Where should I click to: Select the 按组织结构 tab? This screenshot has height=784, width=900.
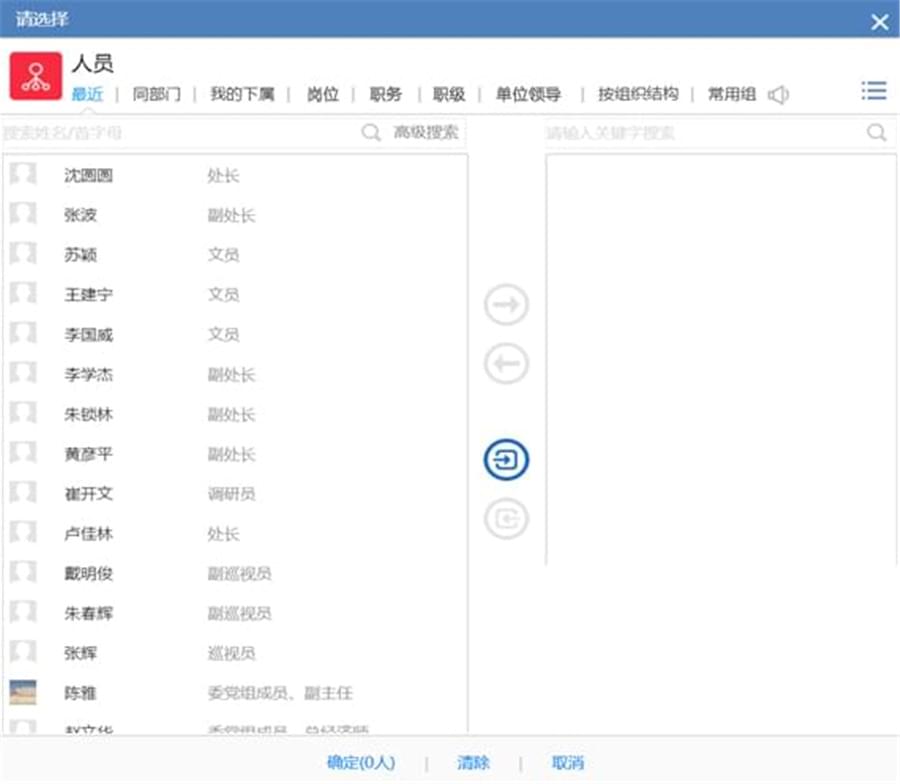pyautogui.click(x=638, y=94)
